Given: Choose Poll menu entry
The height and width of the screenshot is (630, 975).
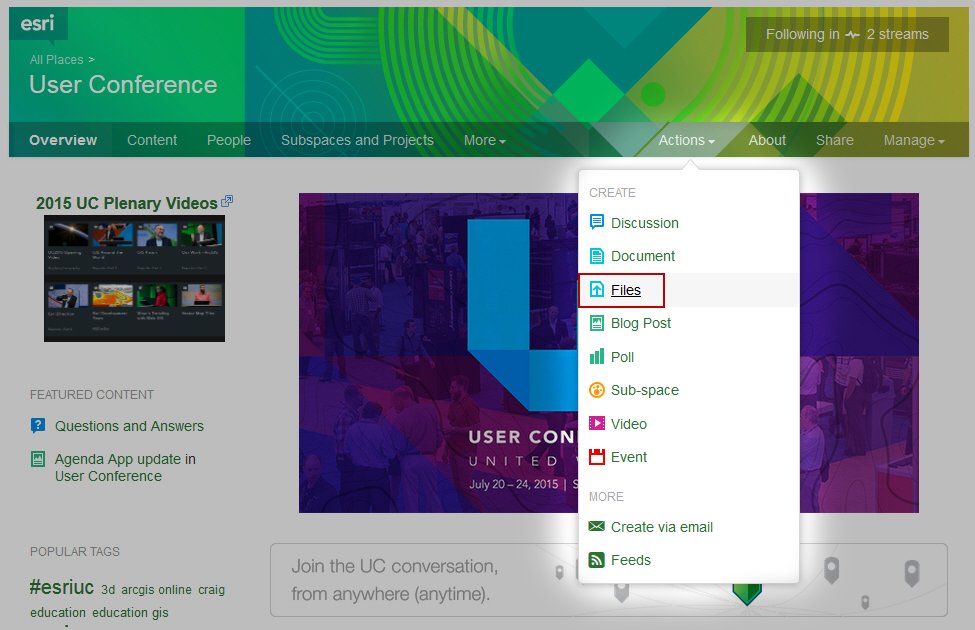Looking at the screenshot, I should click(x=688, y=356).
